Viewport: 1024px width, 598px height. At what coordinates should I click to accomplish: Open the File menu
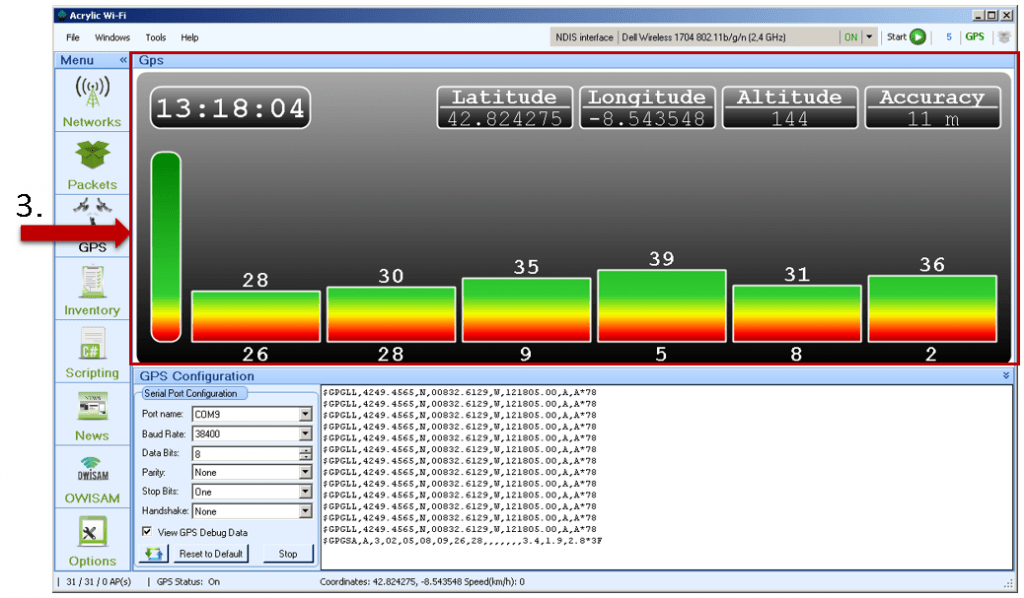[72, 37]
